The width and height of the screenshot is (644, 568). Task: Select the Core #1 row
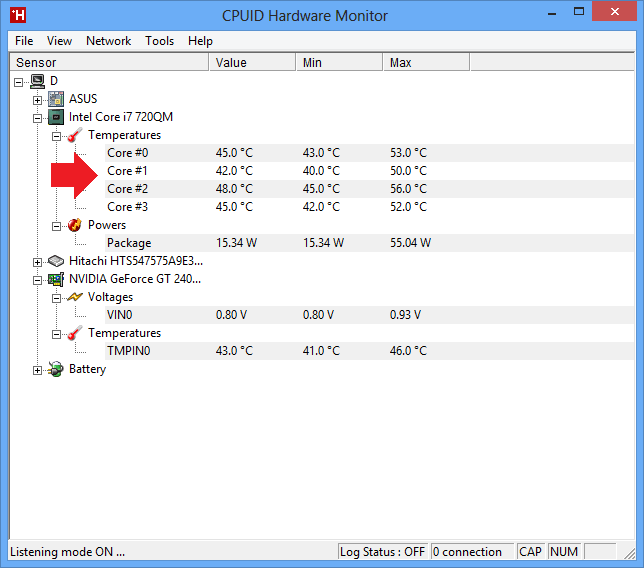click(x=370, y=171)
